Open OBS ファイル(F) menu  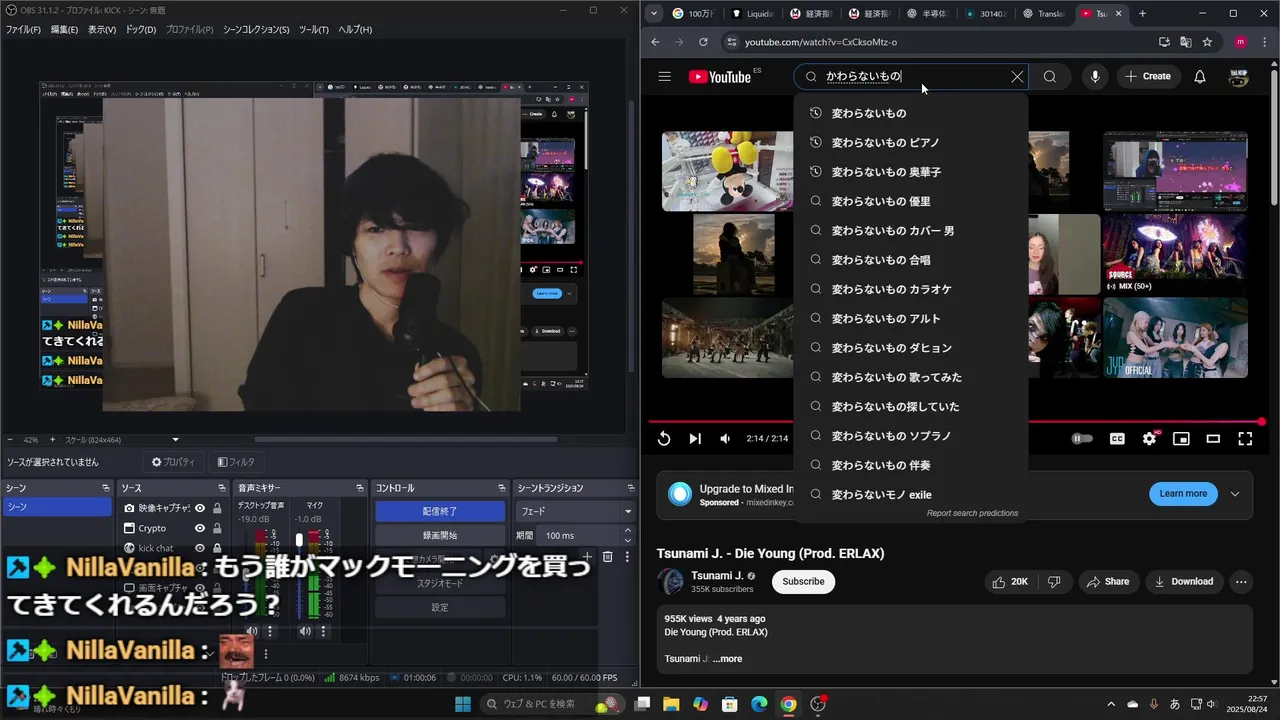pyautogui.click(x=23, y=29)
